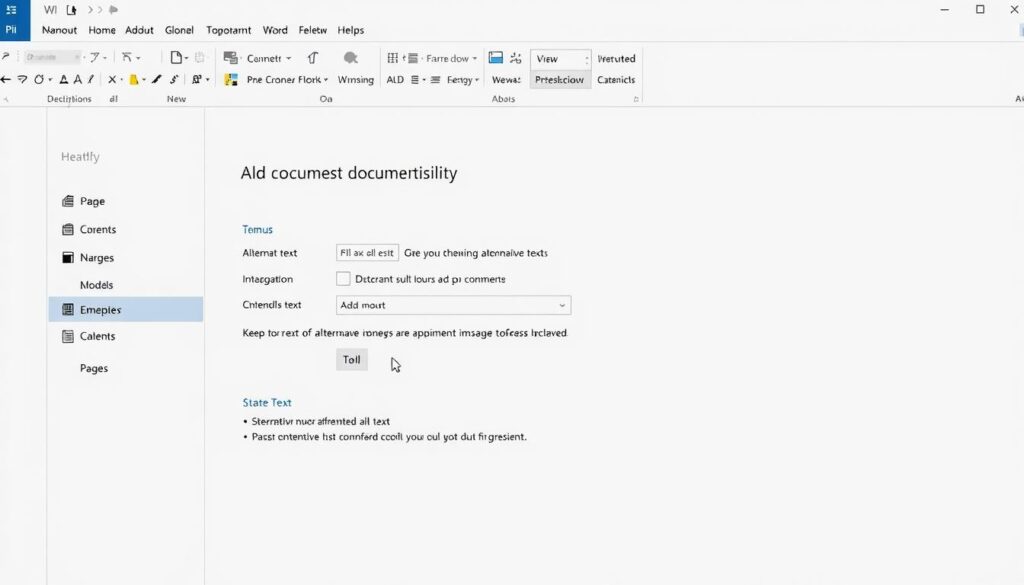Select the ink pen icon
This screenshot has width=1024, height=585.
(156, 78)
